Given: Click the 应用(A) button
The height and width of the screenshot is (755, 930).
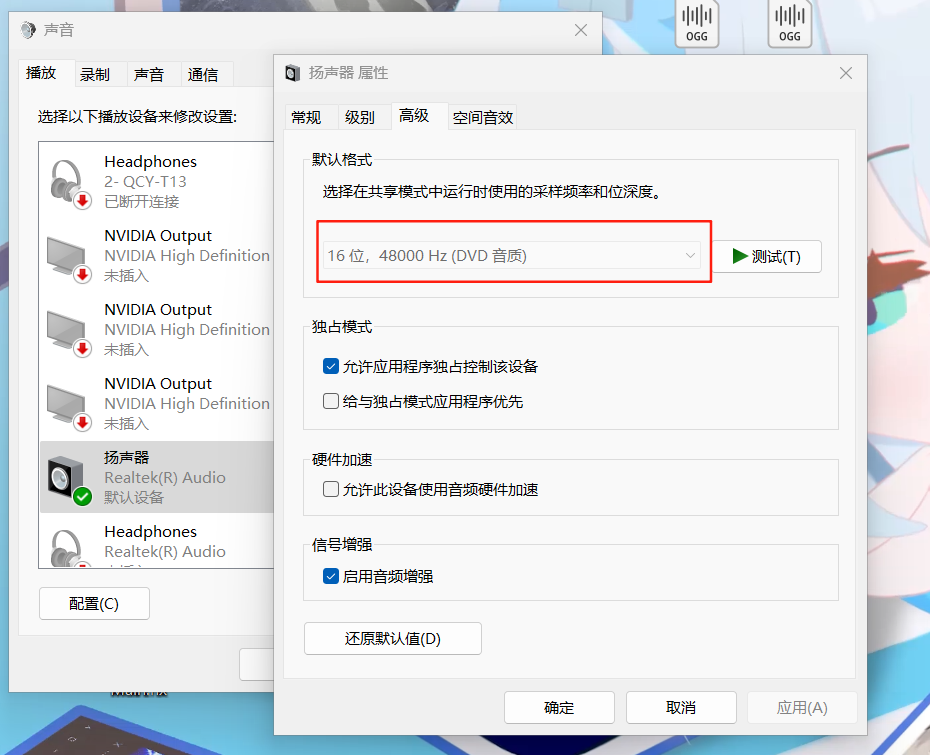Looking at the screenshot, I should [802, 708].
